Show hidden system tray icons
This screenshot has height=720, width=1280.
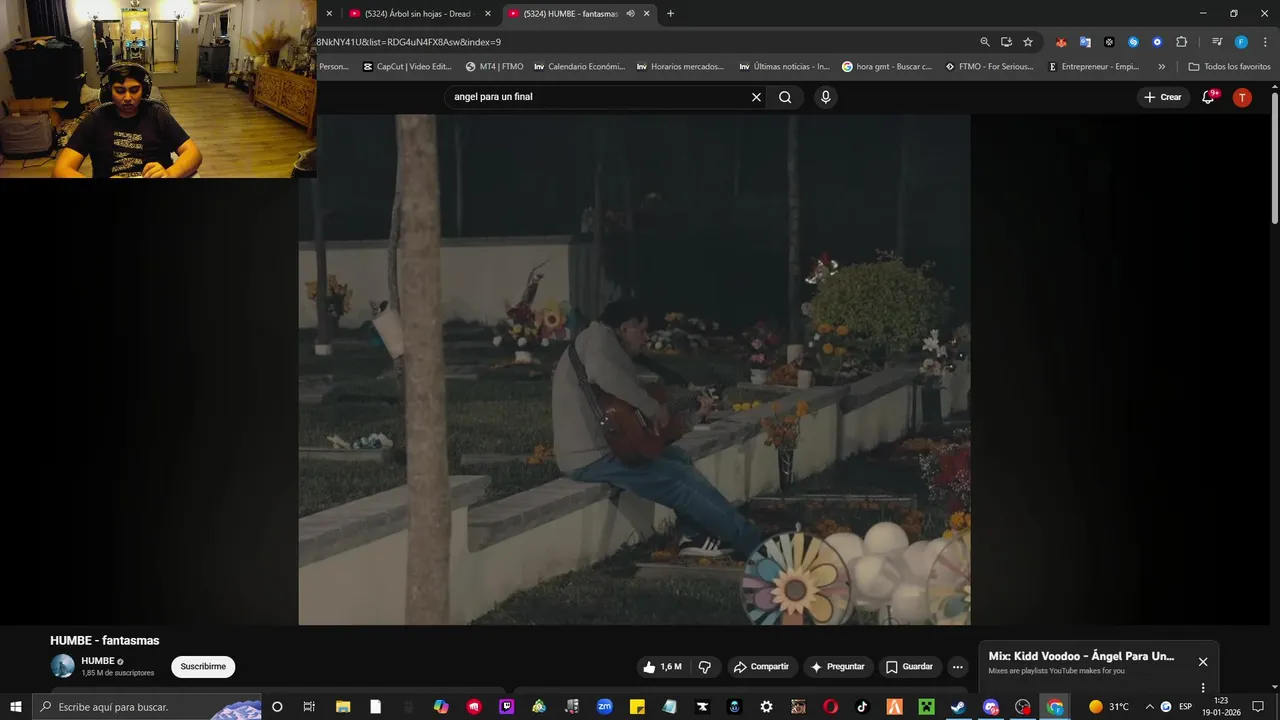tap(1149, 706)
